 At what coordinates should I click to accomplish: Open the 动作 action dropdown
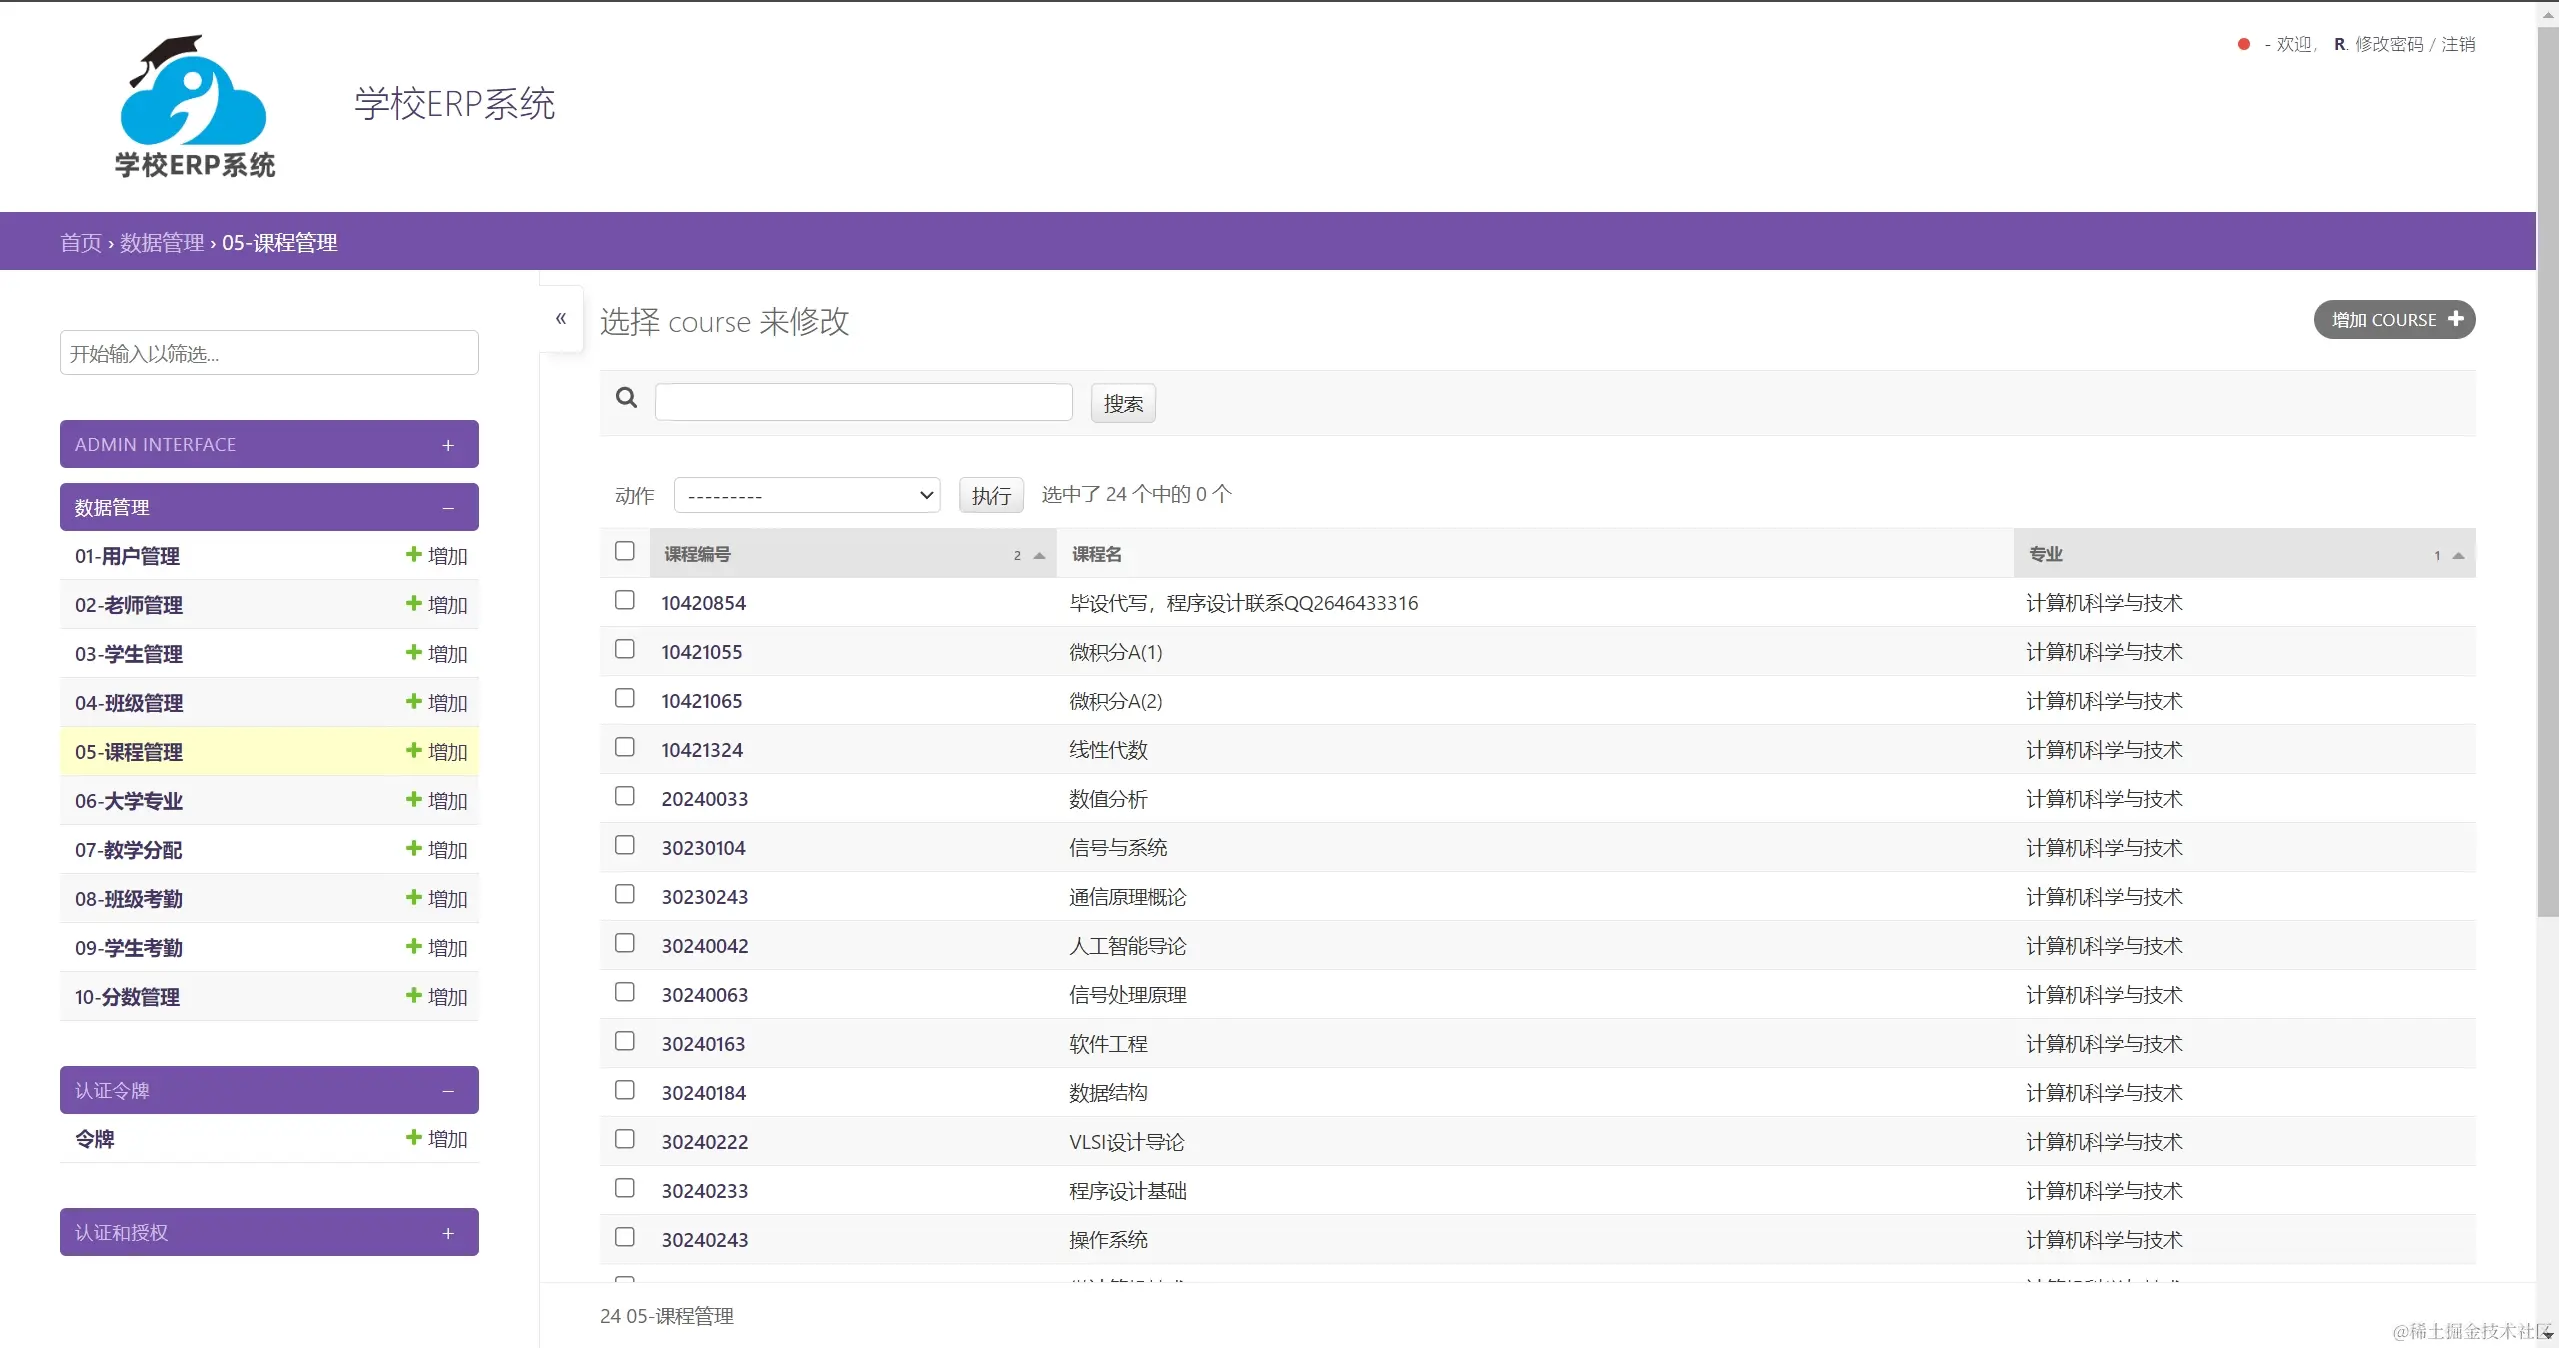coord(806,495)
